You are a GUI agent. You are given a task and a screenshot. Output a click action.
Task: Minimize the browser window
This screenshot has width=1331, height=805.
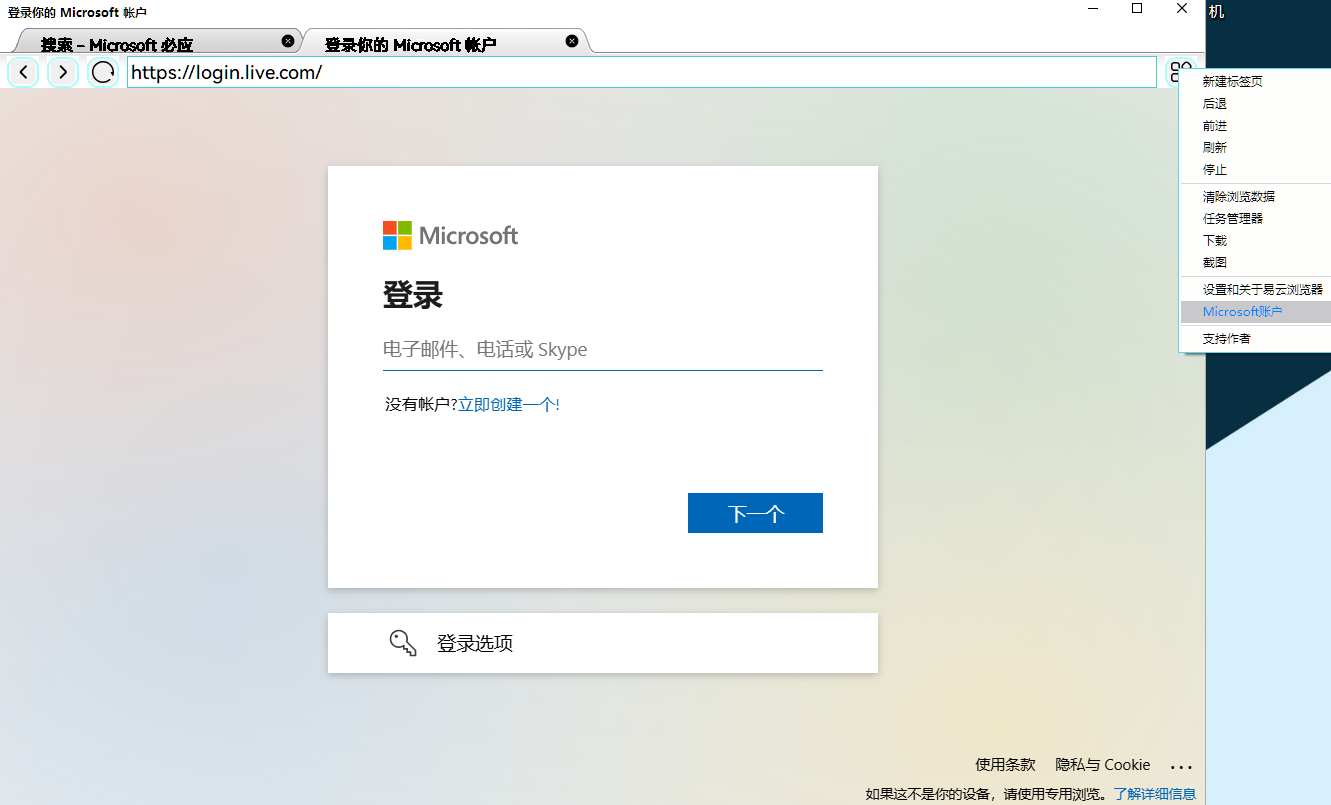click(x=1092, y=9)
